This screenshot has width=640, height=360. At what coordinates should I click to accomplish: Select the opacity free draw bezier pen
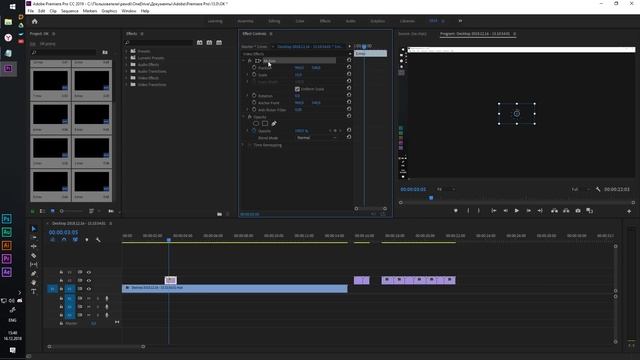click(x=274, y=123)
